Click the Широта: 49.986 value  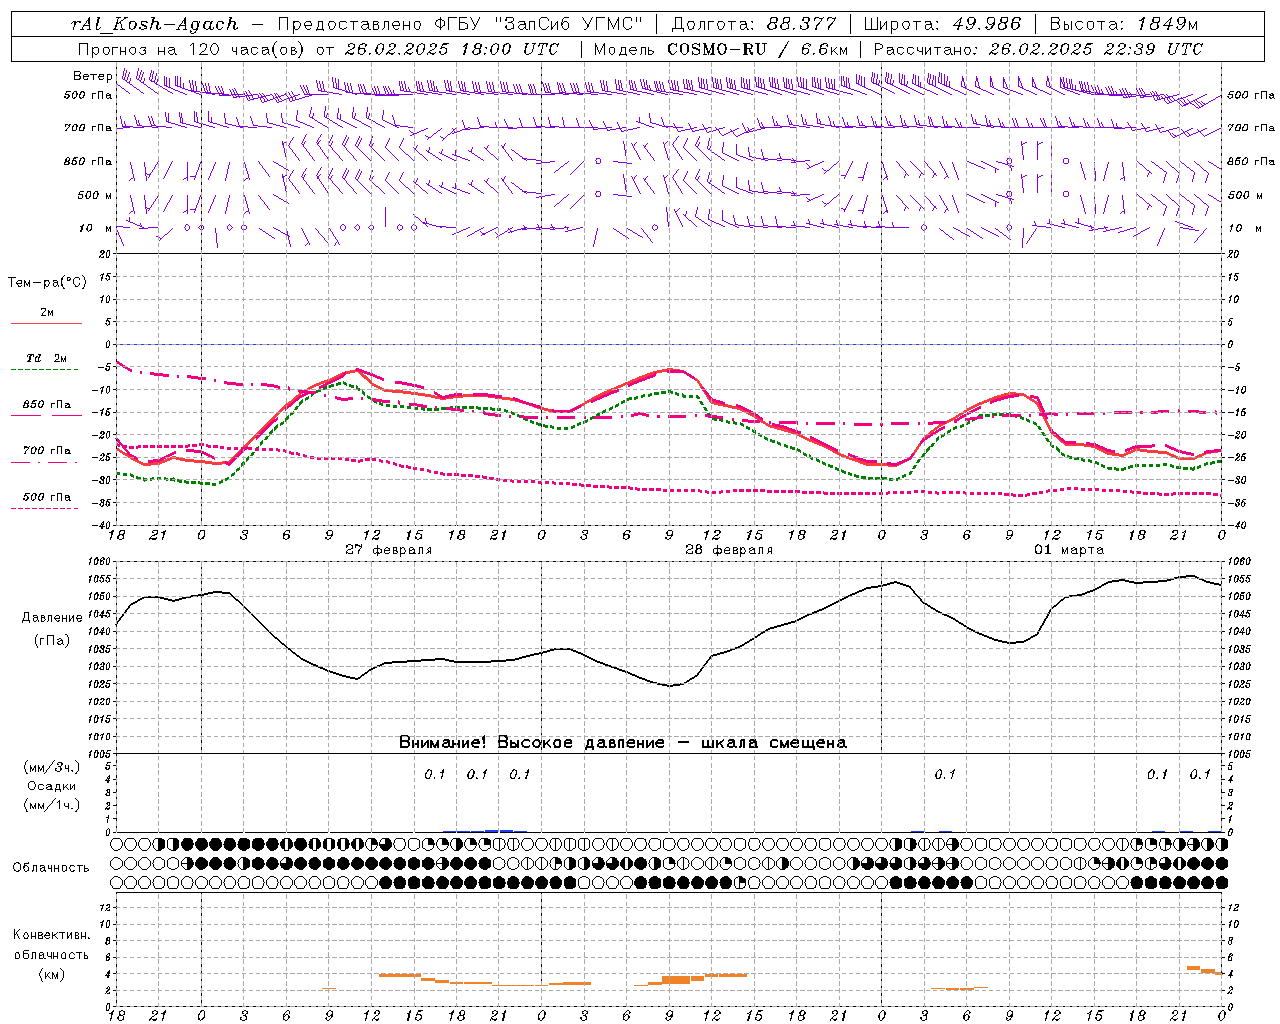pyautogui.click(x=942, y=24)
